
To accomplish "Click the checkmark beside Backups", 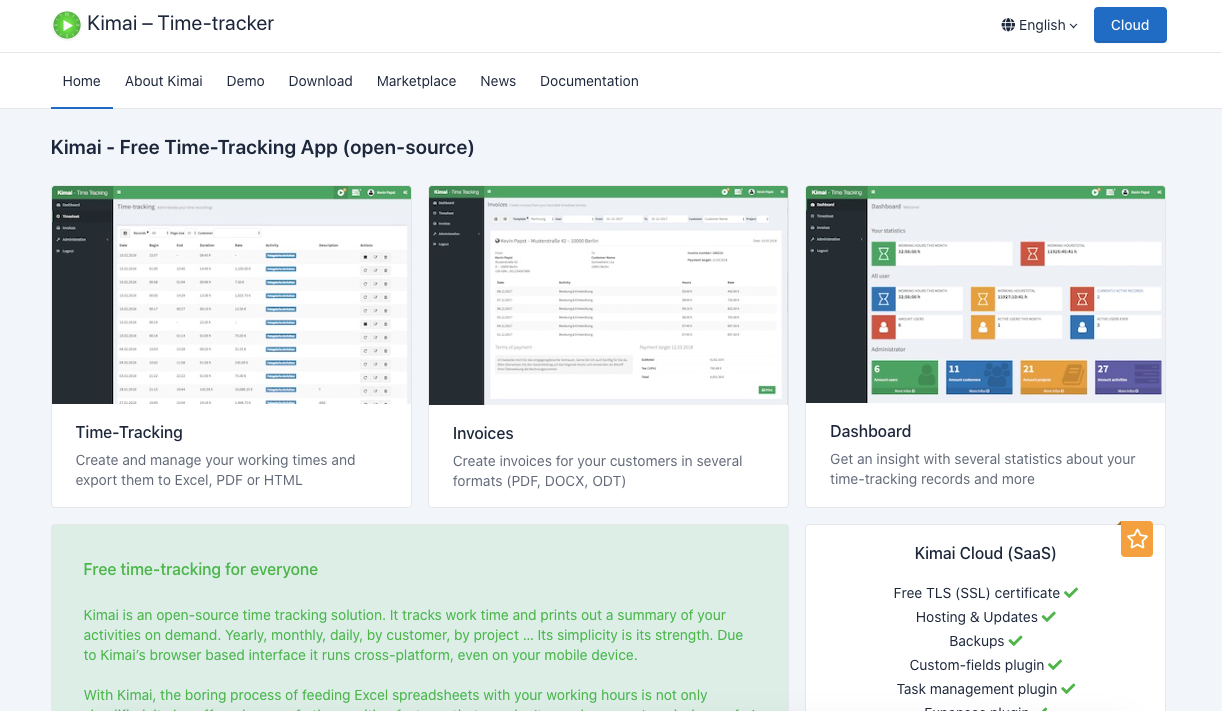I will pos(1016,641).
